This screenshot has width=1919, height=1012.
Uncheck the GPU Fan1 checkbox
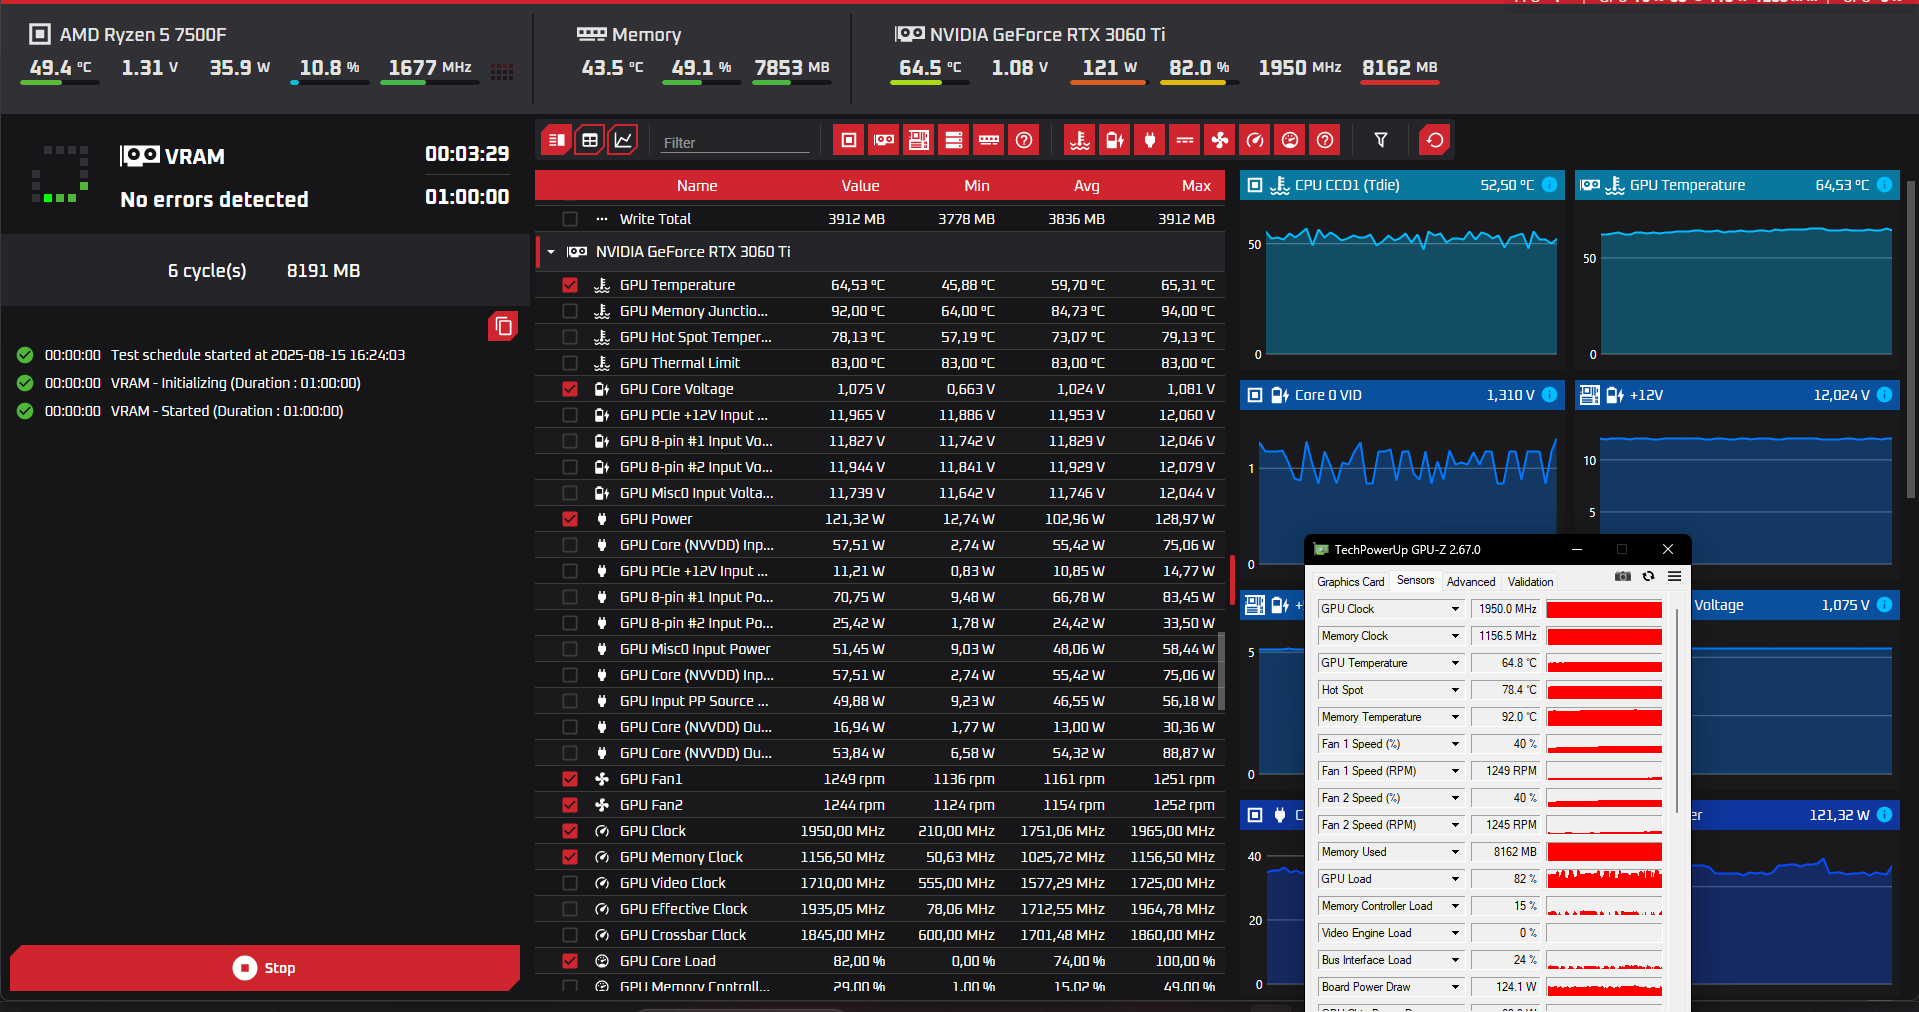[x=570, y=779]
